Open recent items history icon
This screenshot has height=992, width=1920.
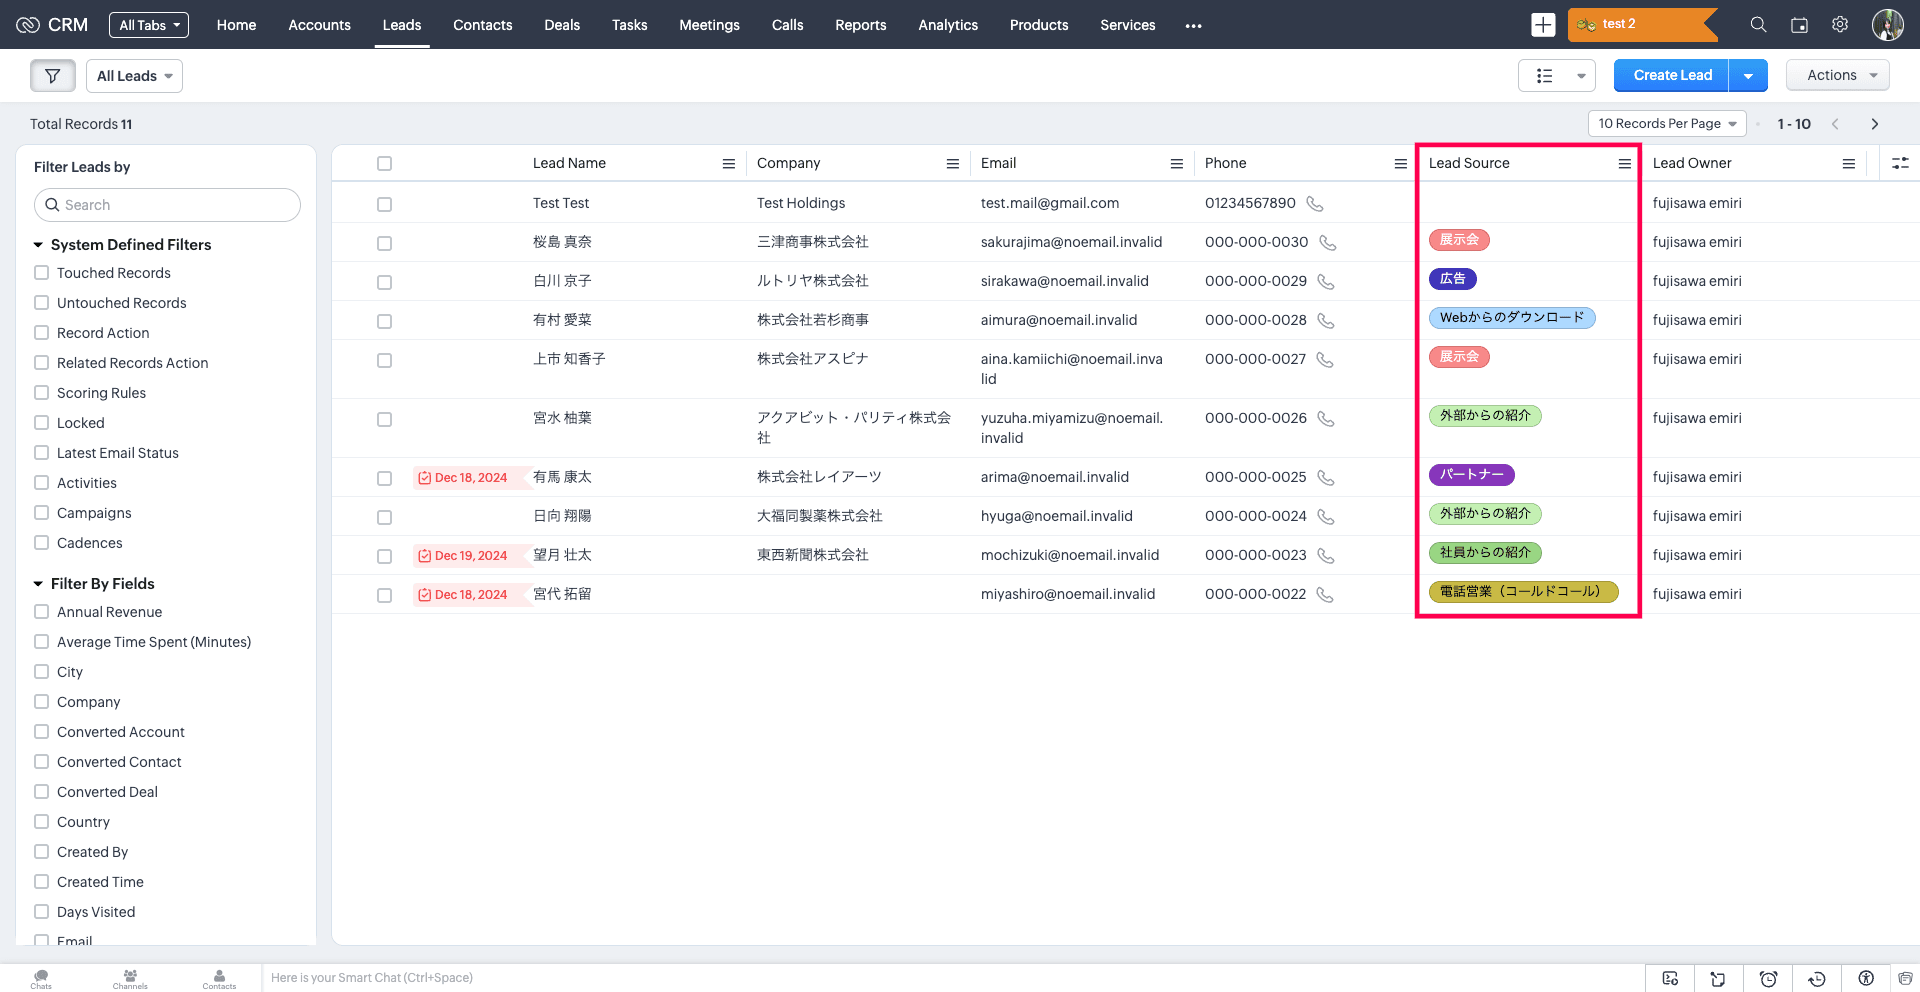coord(1817,979)
